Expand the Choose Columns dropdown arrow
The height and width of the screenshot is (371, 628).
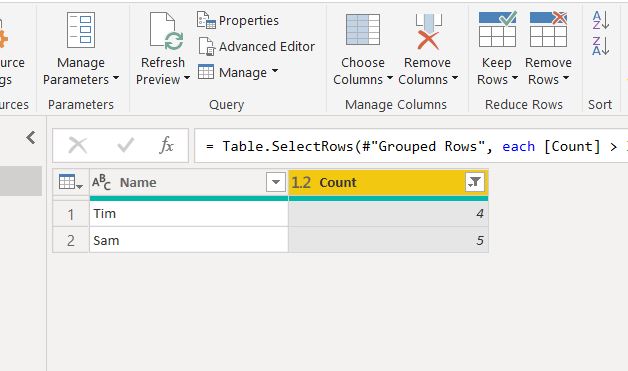click(389, 79)
